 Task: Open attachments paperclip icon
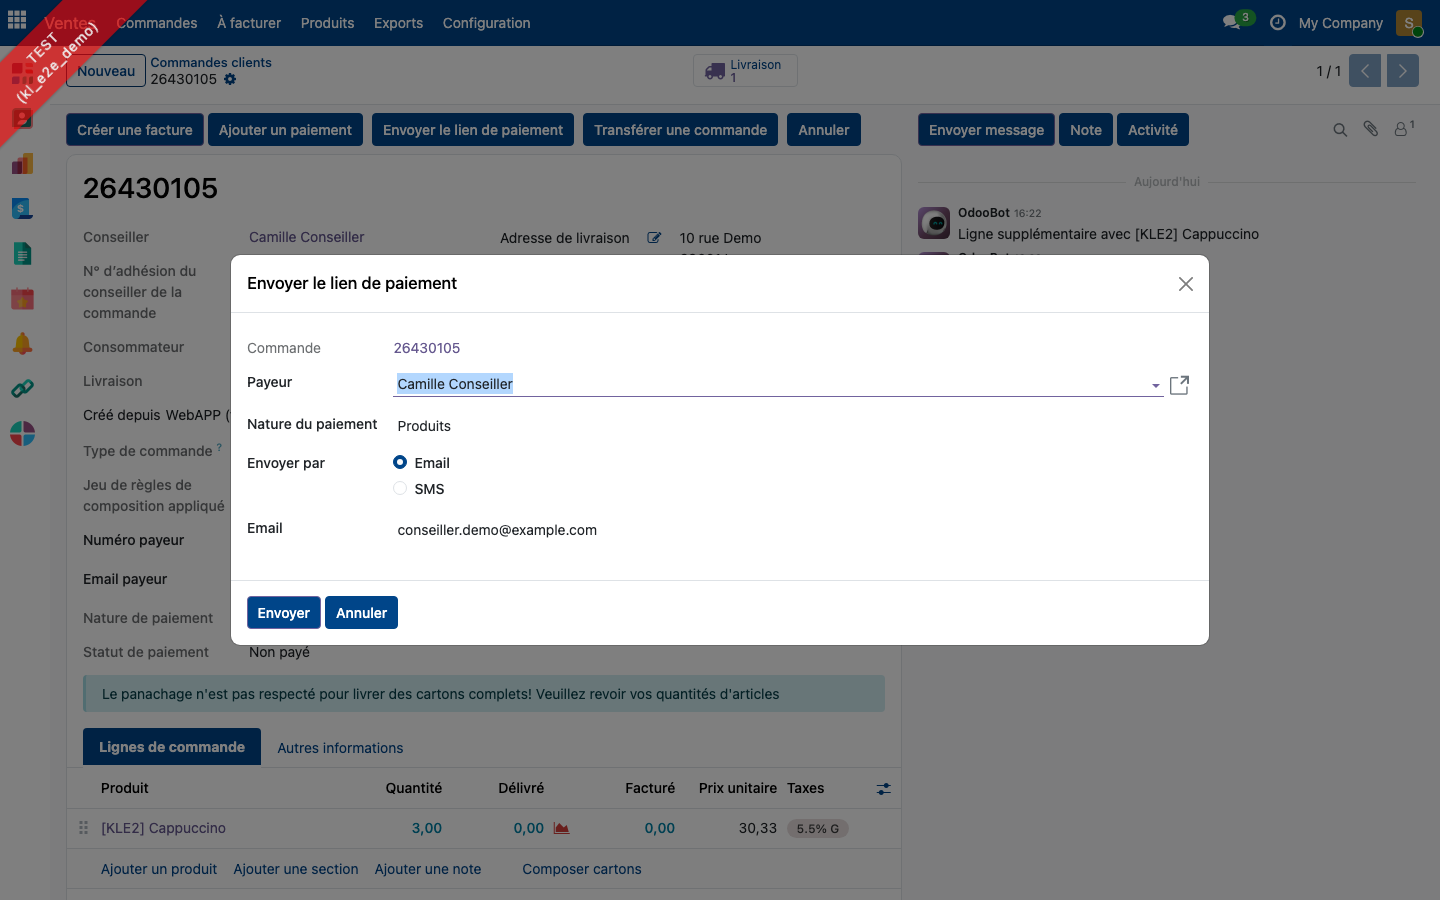point(1371,129)
